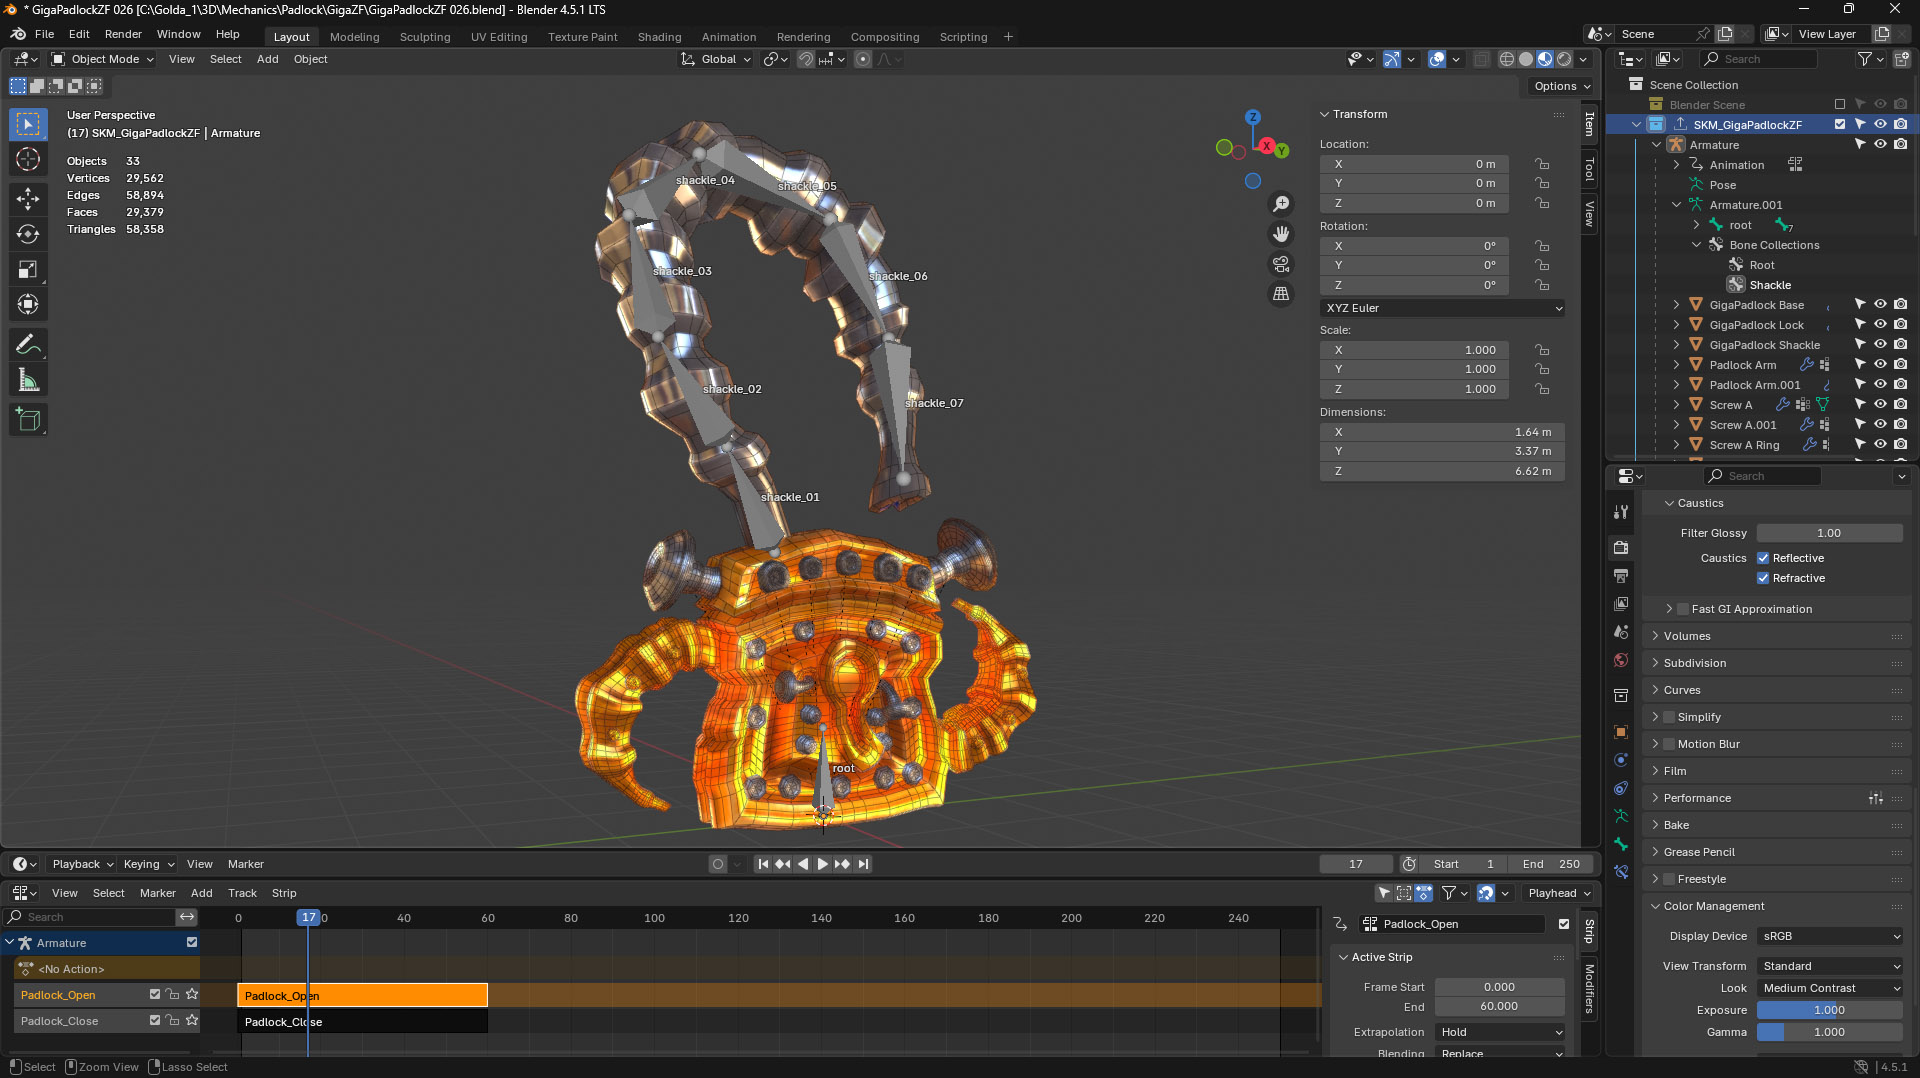Switch viewport to rendered shading mode
The height and width of the screenshot is (1078, 1920).
1563,59
